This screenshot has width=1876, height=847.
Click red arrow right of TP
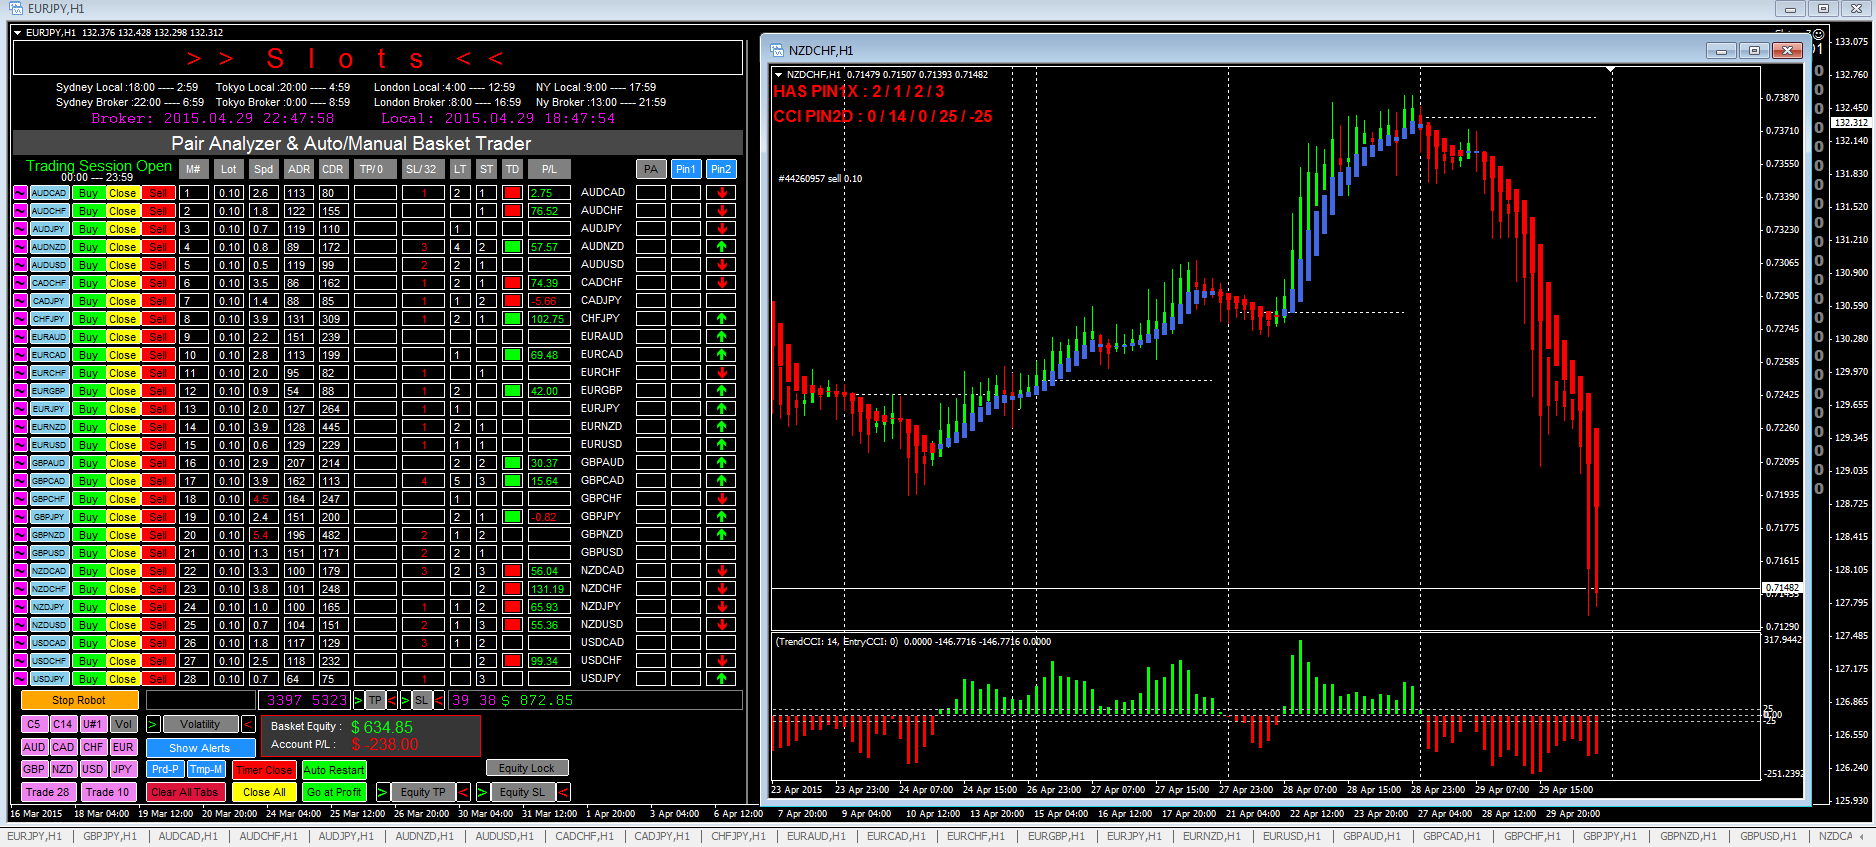[392, 700]
